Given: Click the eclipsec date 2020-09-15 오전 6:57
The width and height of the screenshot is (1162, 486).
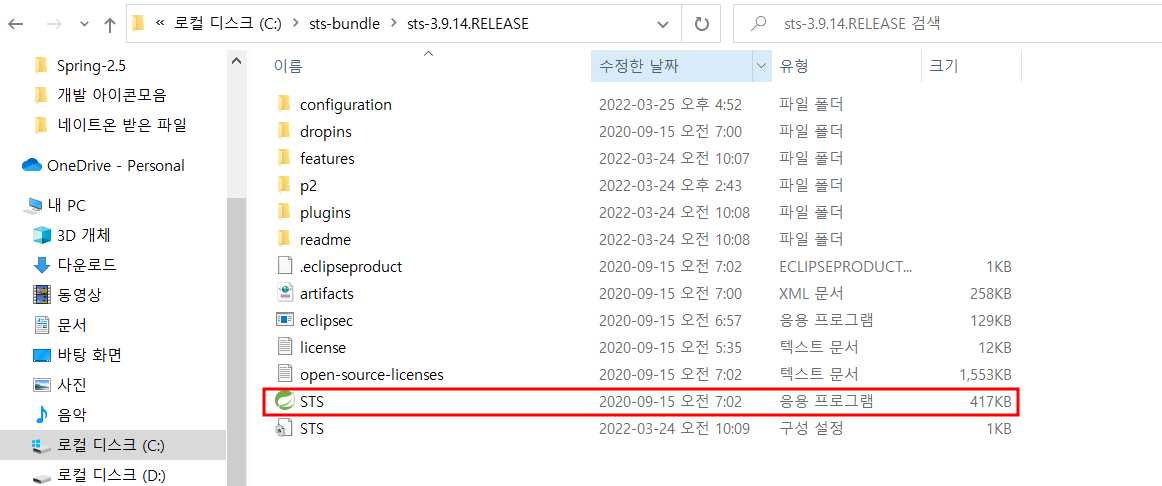Looking at the screenshot, I should point(671,320).
